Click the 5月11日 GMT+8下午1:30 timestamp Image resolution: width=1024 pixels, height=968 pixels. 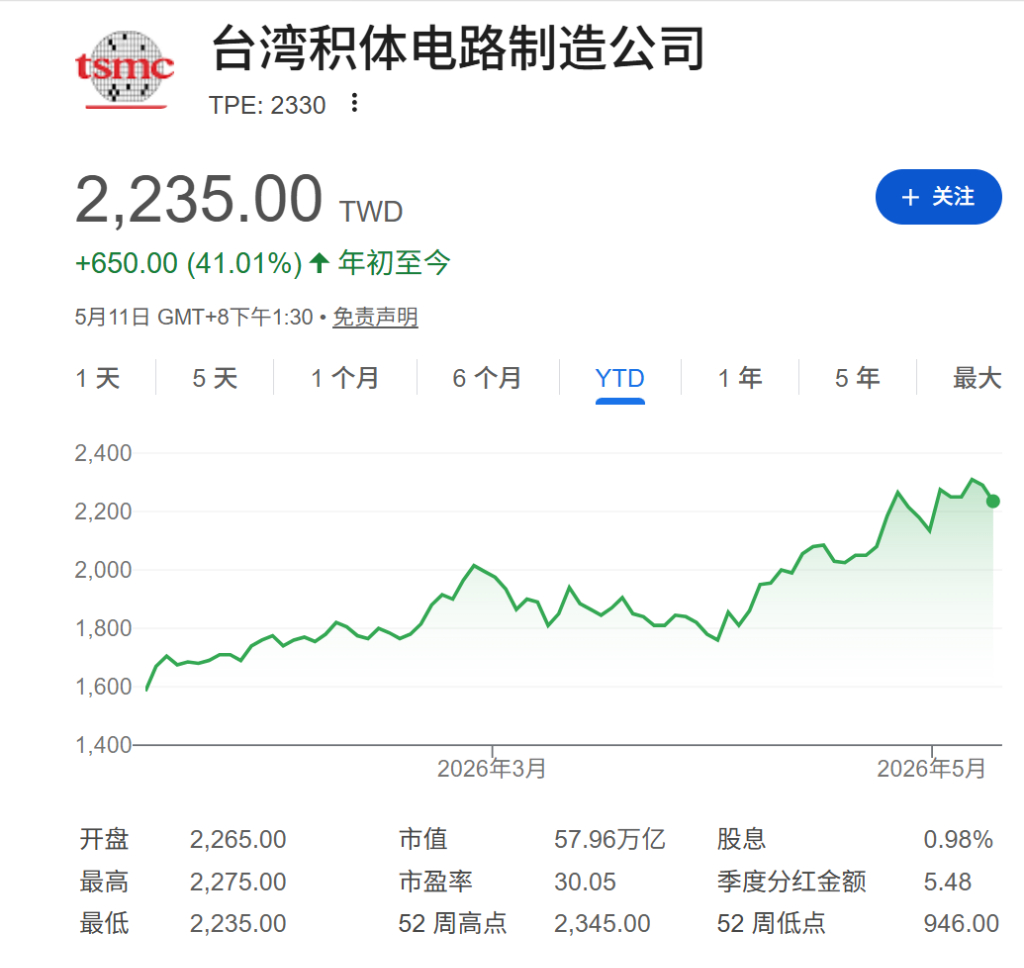point(194,317)
